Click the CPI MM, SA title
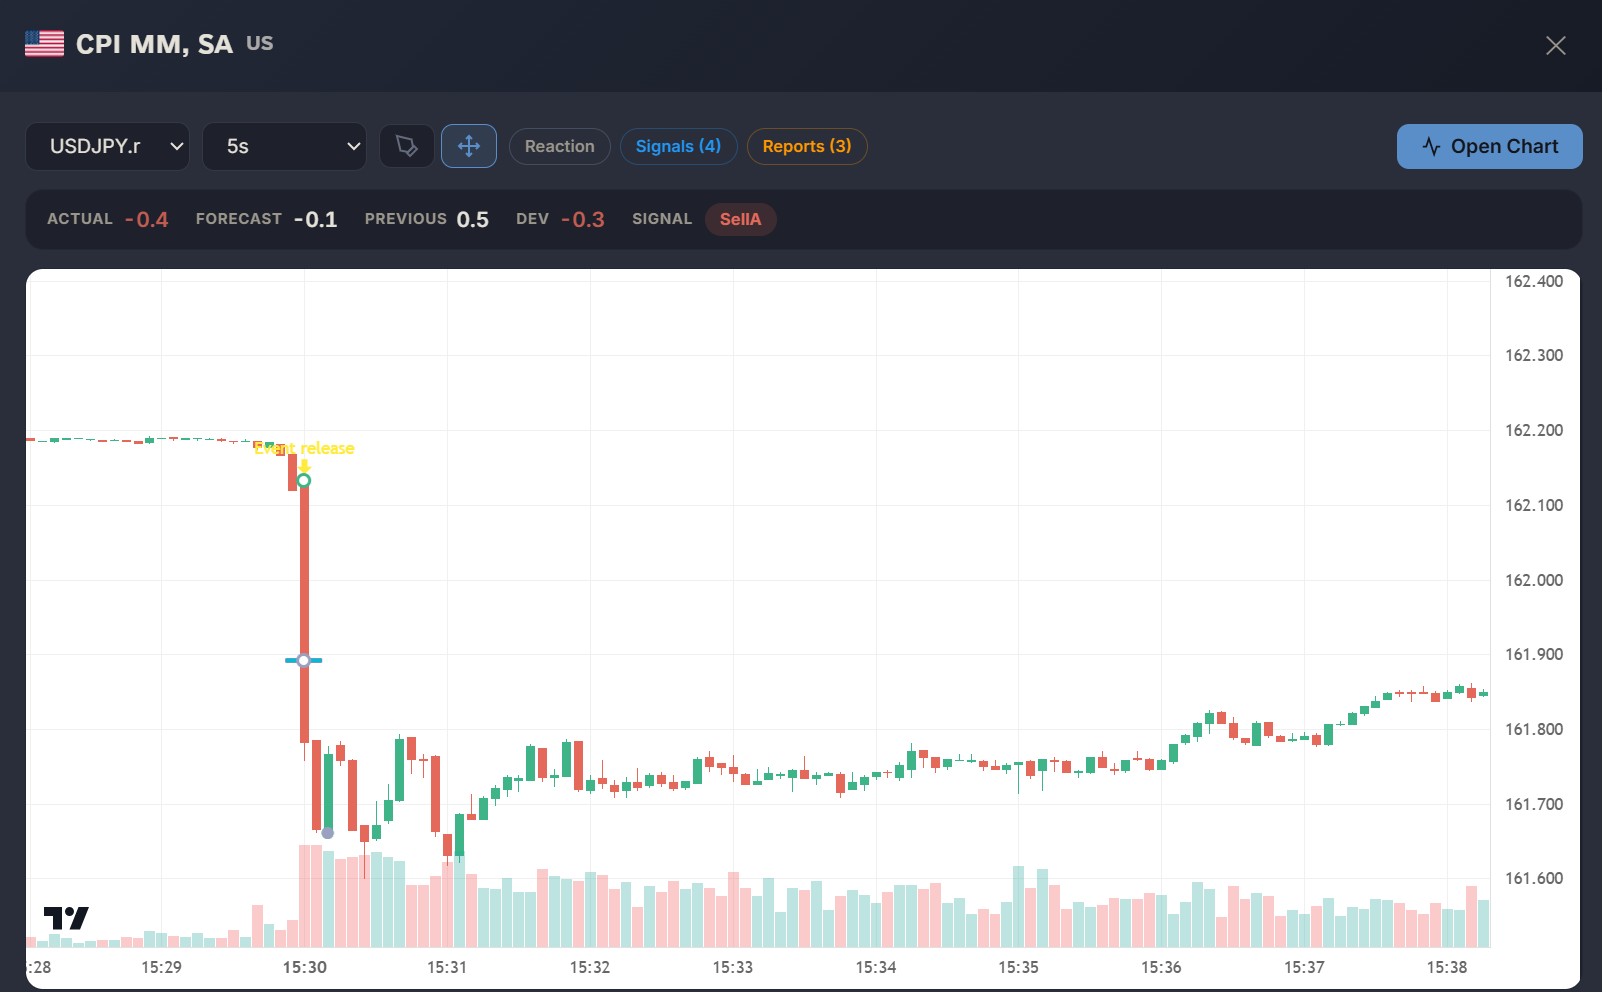 154,44
